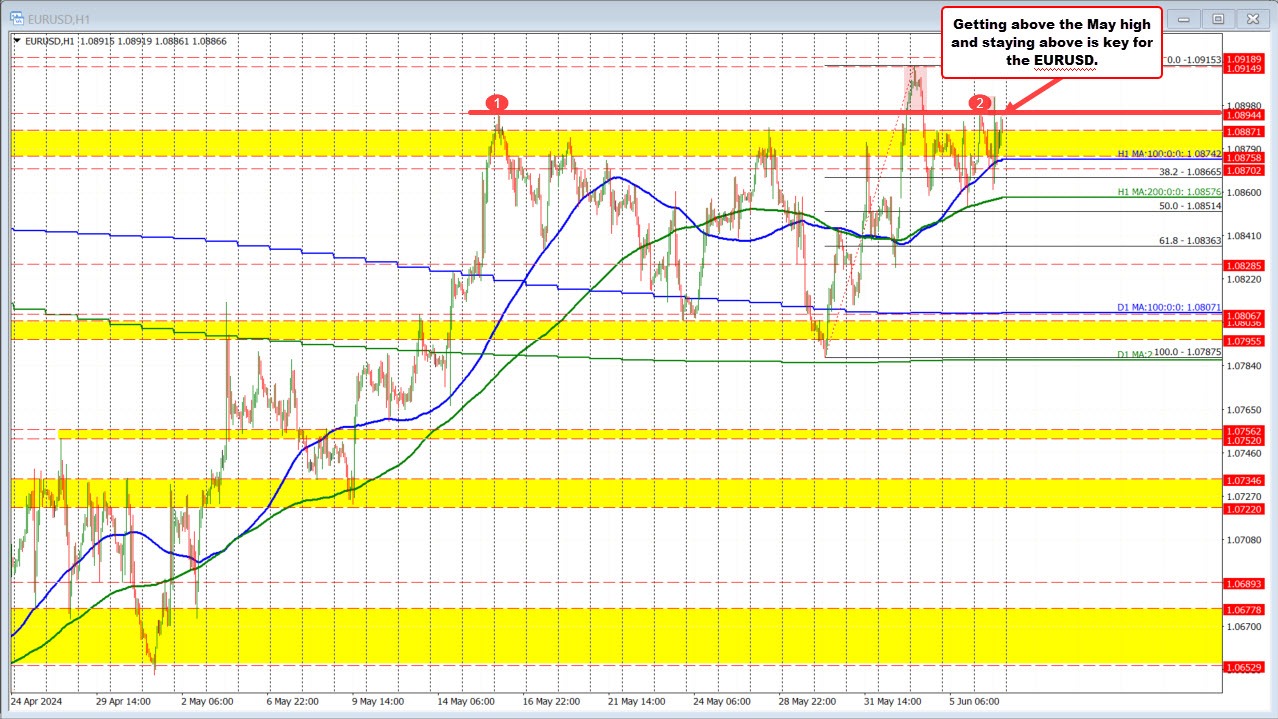This screenshot has height=719, width=1278.
Task: Click the red 1.08944 resistance price label
Action: coord(1247,115)
